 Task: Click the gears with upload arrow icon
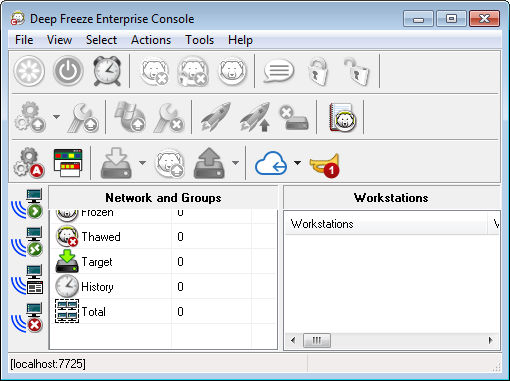(30, 117)
